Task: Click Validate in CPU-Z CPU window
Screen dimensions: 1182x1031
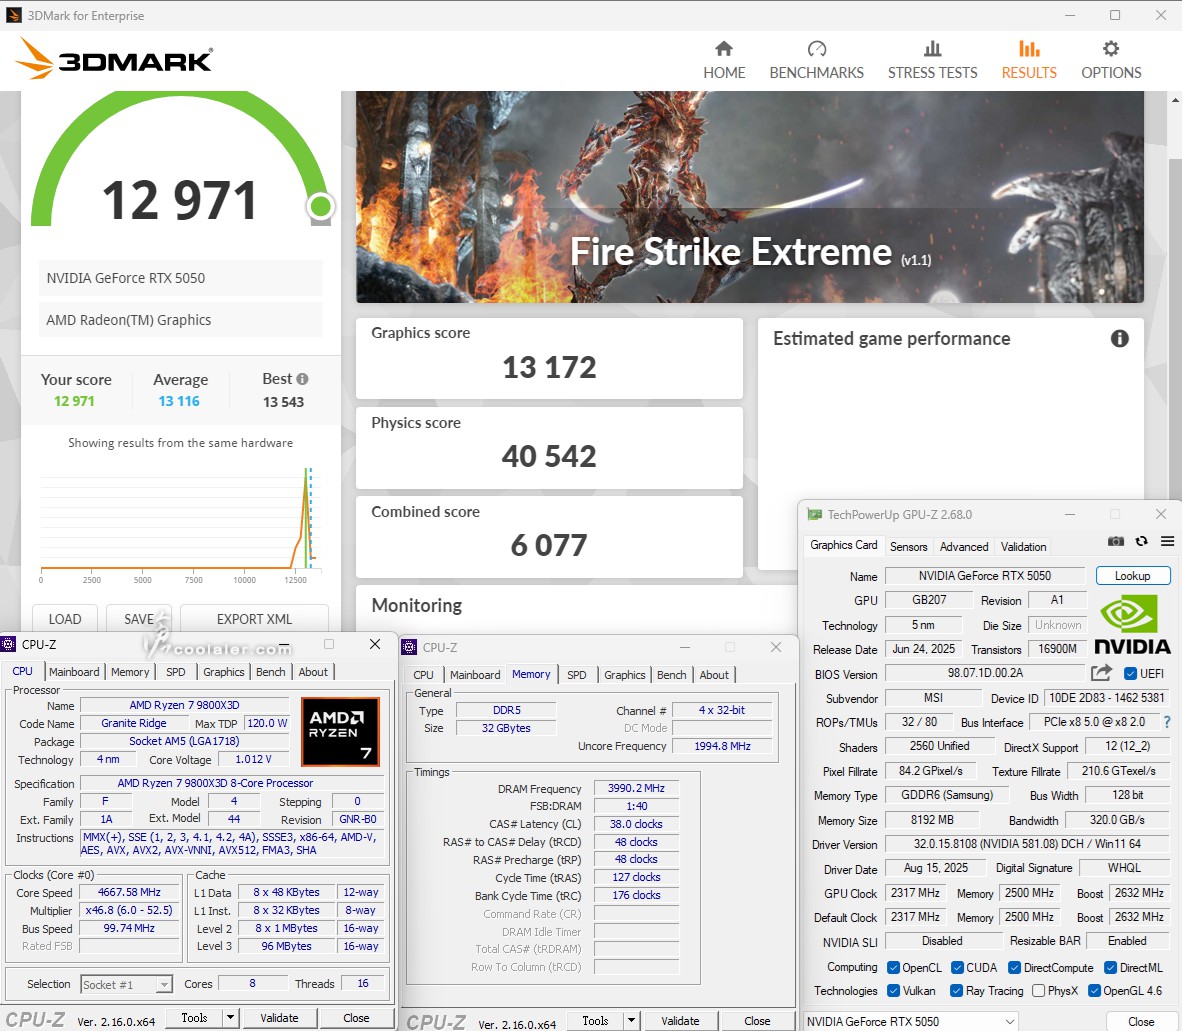Action: [x=279, y=1018]
